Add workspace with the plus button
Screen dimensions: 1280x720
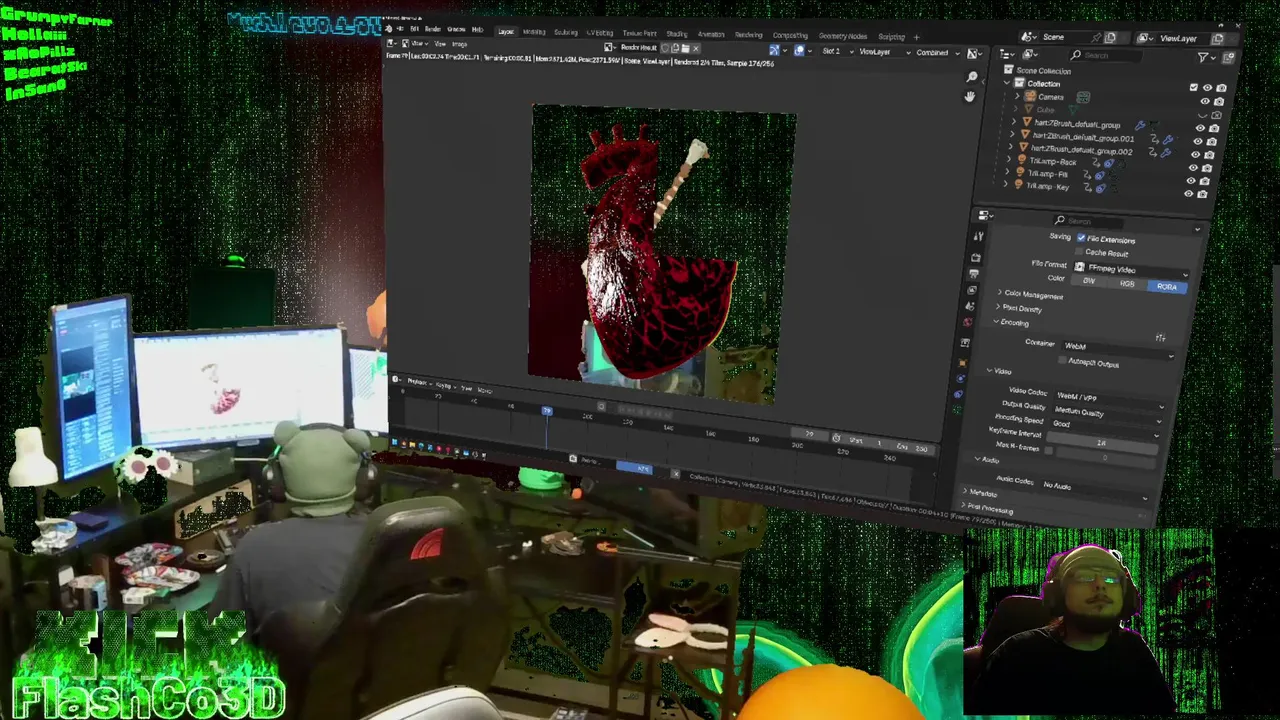[916, 37]
